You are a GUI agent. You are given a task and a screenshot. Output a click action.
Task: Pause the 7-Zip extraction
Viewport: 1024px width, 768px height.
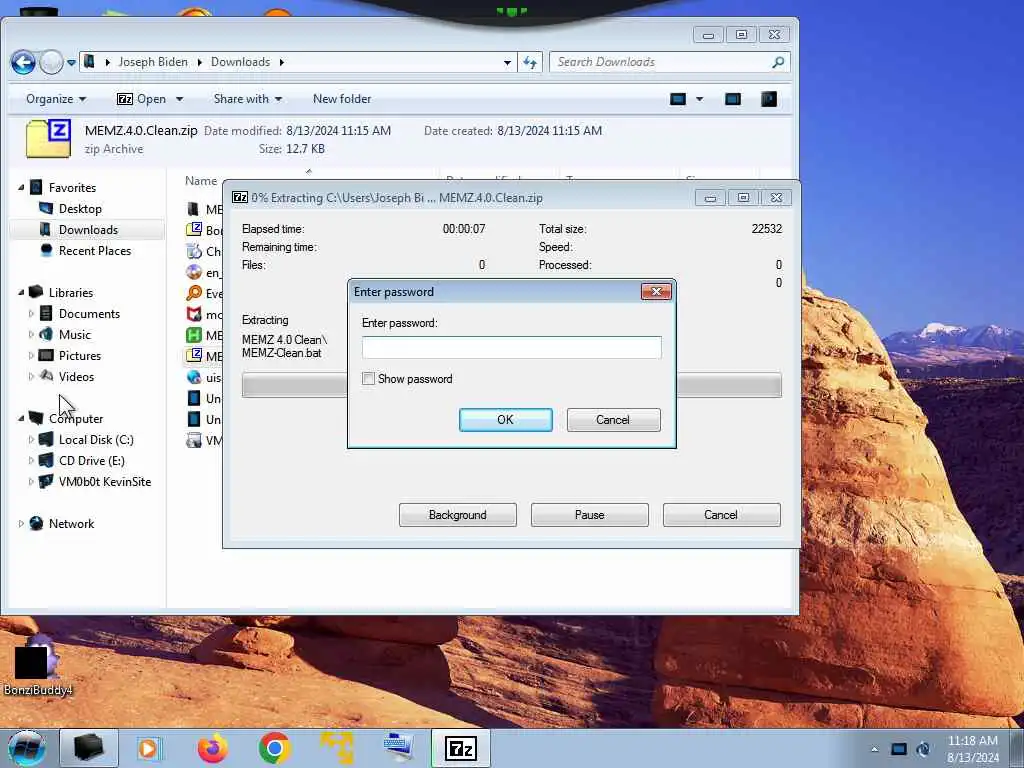[589, 515]
